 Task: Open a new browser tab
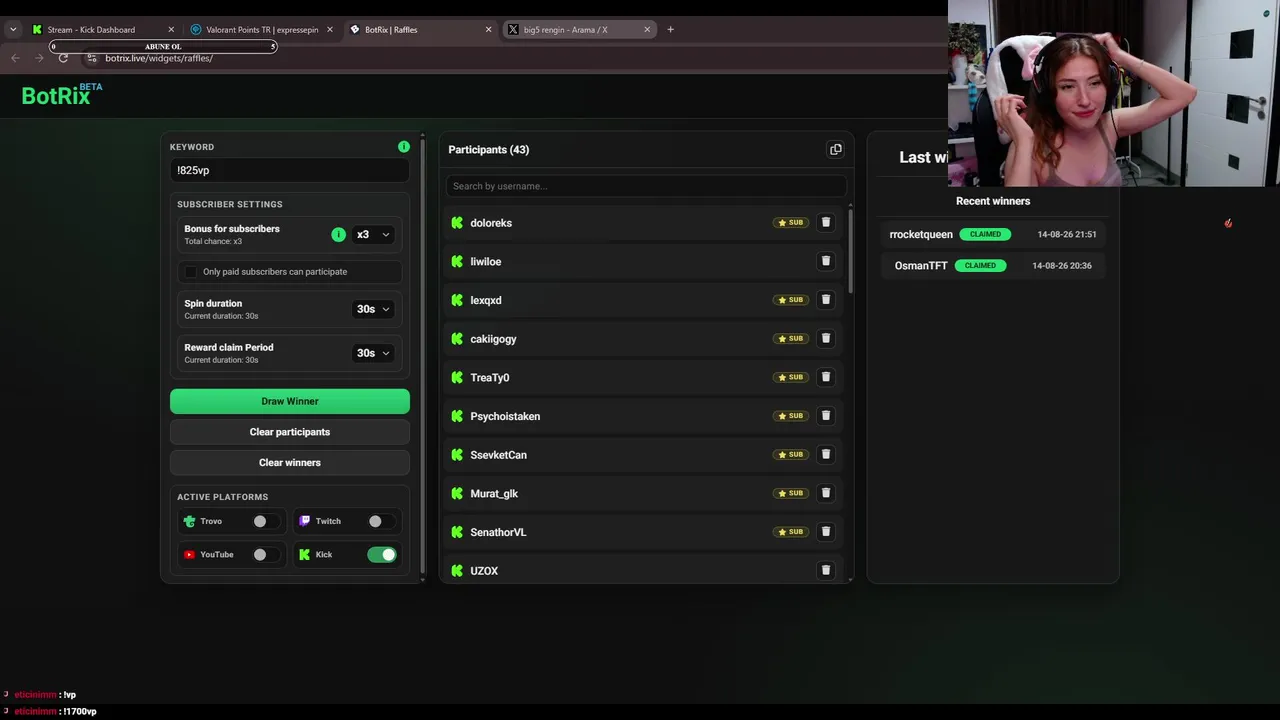670,29
